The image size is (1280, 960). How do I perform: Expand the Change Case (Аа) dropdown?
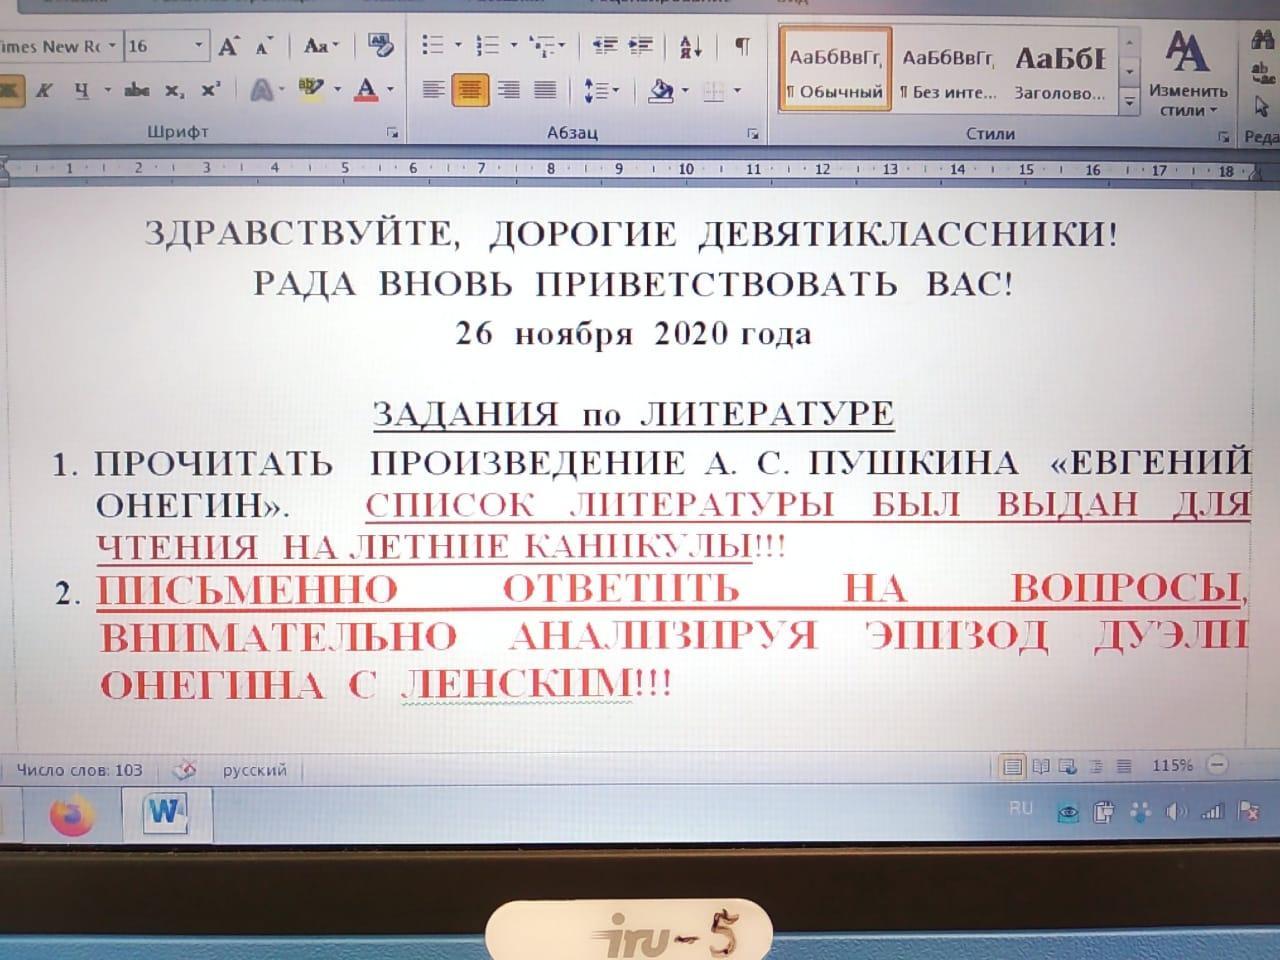(x=321, y=46)
